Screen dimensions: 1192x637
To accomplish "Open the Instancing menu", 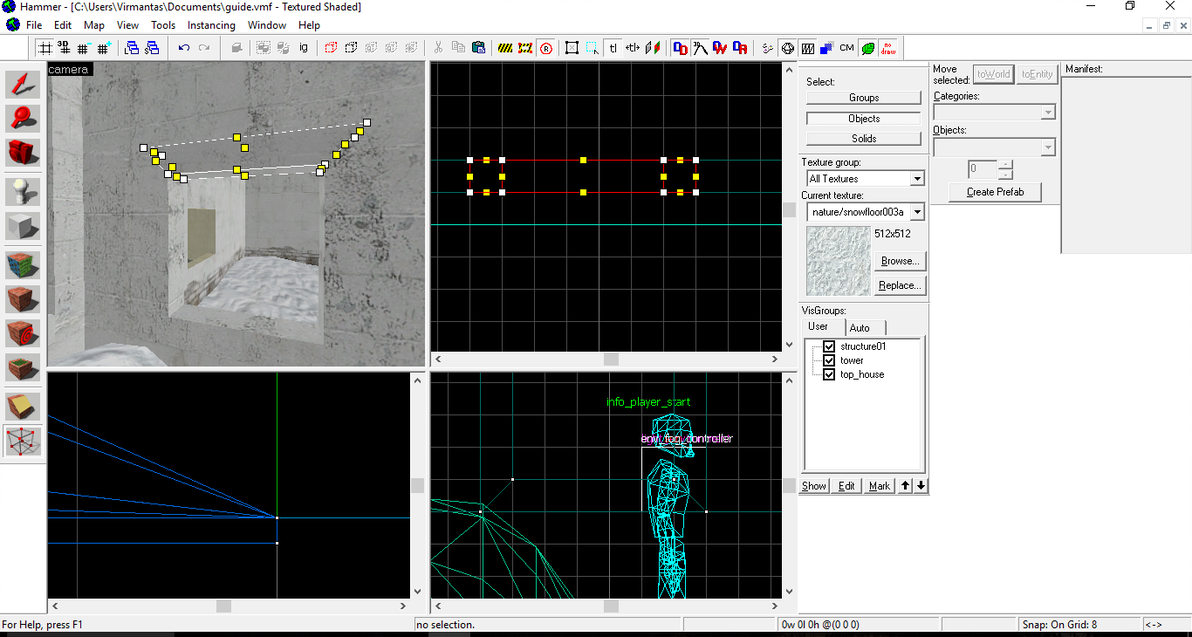I will click(211, 25).
